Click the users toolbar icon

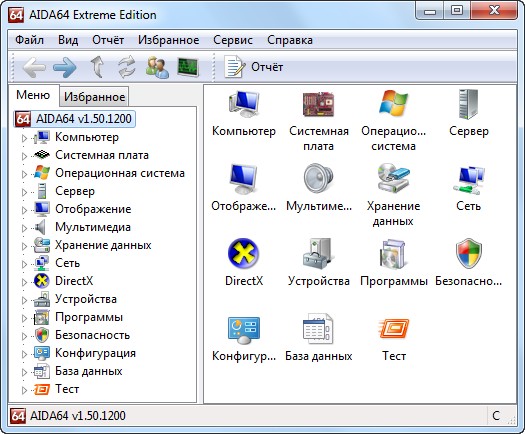click(x=157, y=67)
